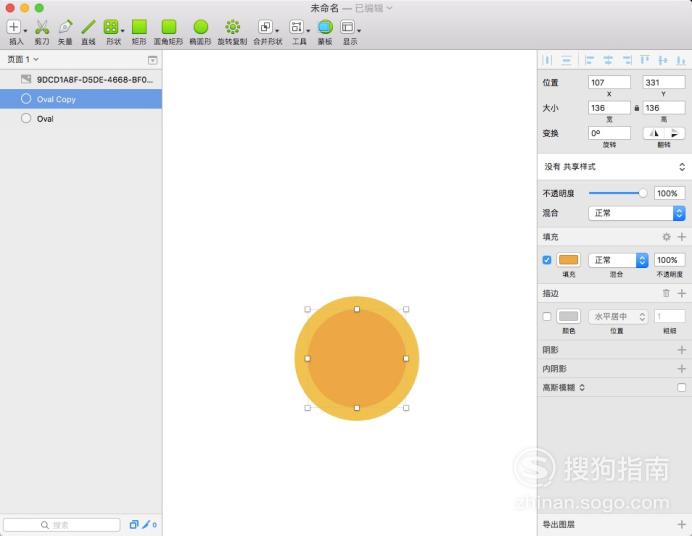Click the X position field

click(x=609, y=82)
